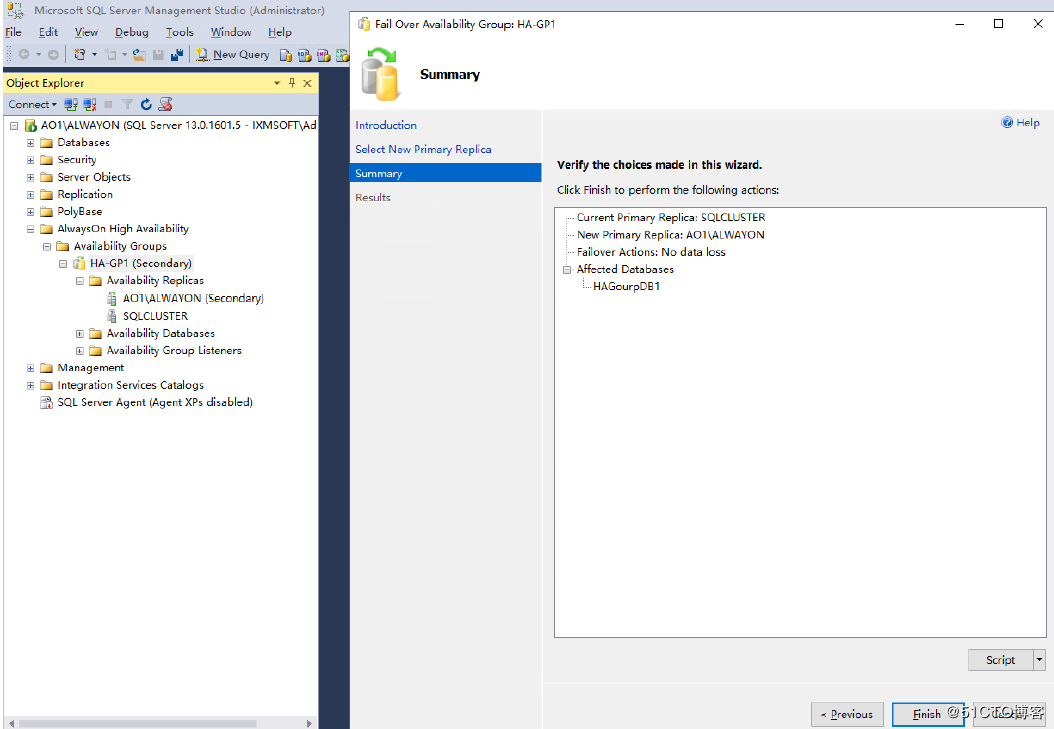This screenshot has height=729, width=1054.
Task: Go to Select New Primary Replica page
Action: (x=423, y=149)
